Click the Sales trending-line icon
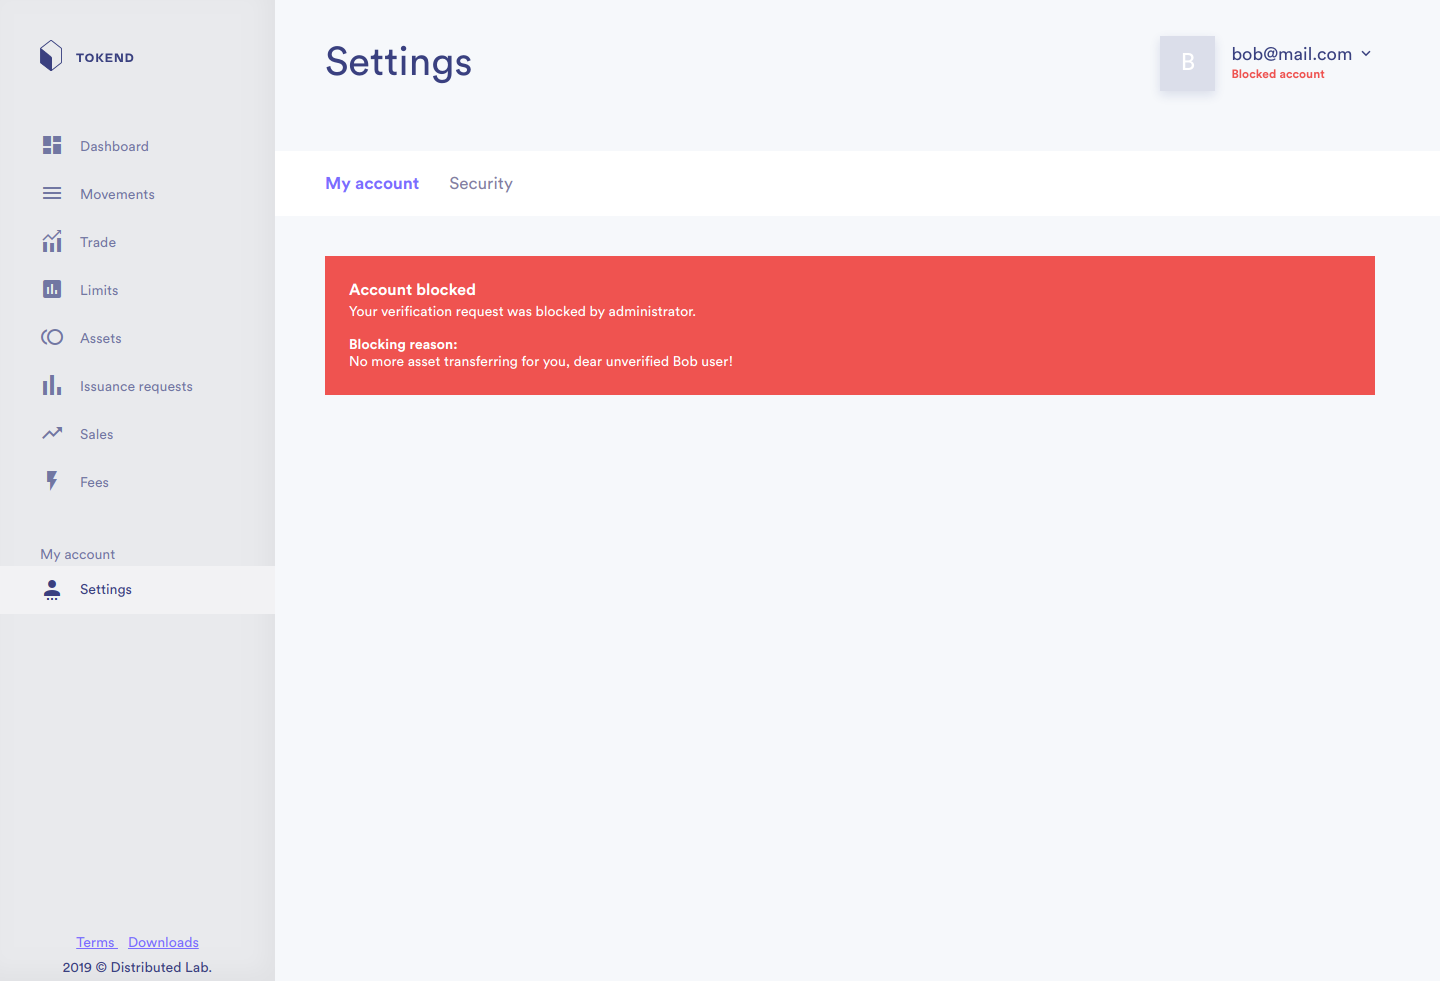The image size is (1440, 981). [52, 433]
